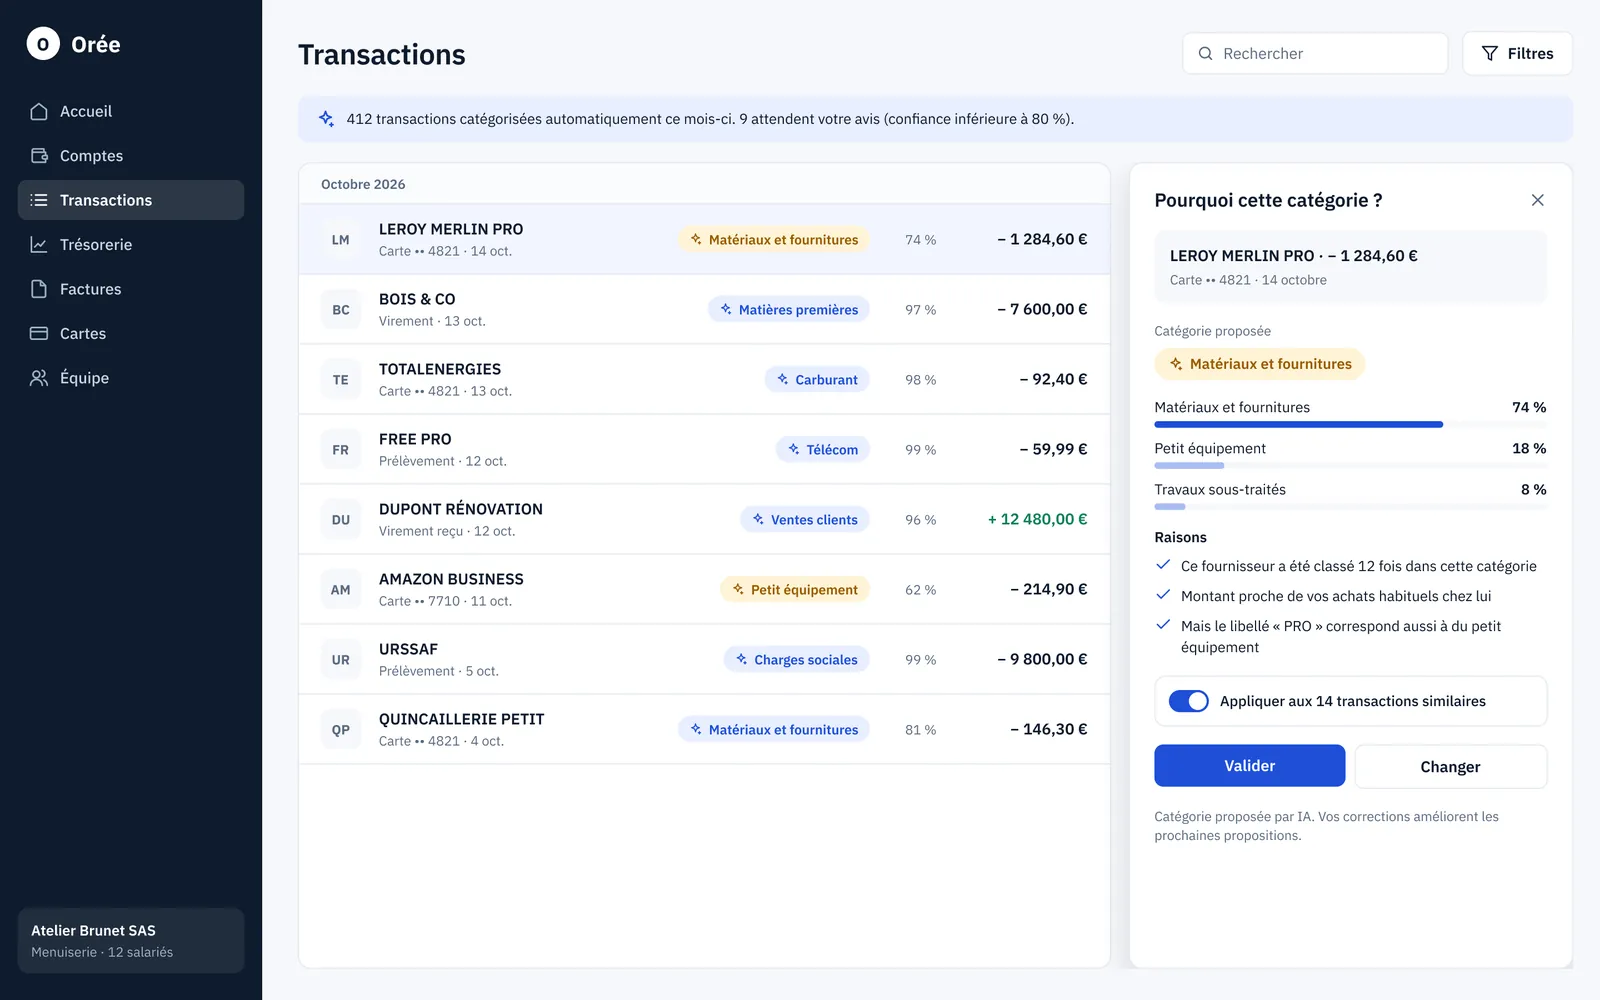
Task: Click the QP avatar for Quincaillerie Petit
Action: click(x=341, y=730)
